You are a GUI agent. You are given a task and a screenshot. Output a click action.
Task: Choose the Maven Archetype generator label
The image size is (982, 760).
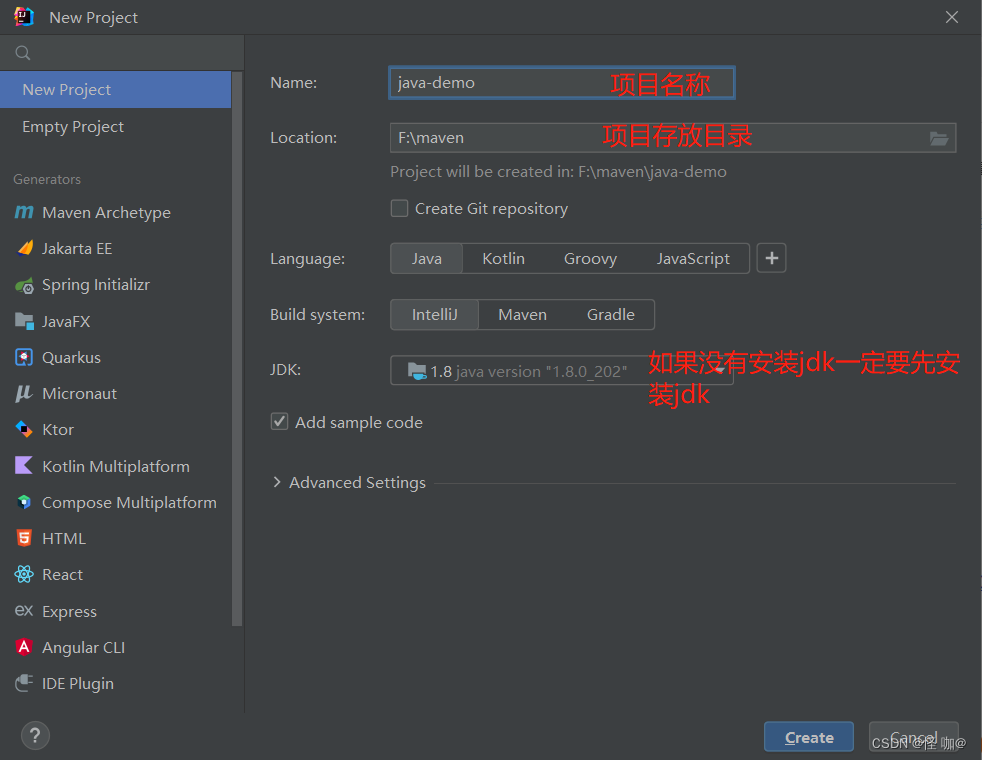tap(106, 213)
